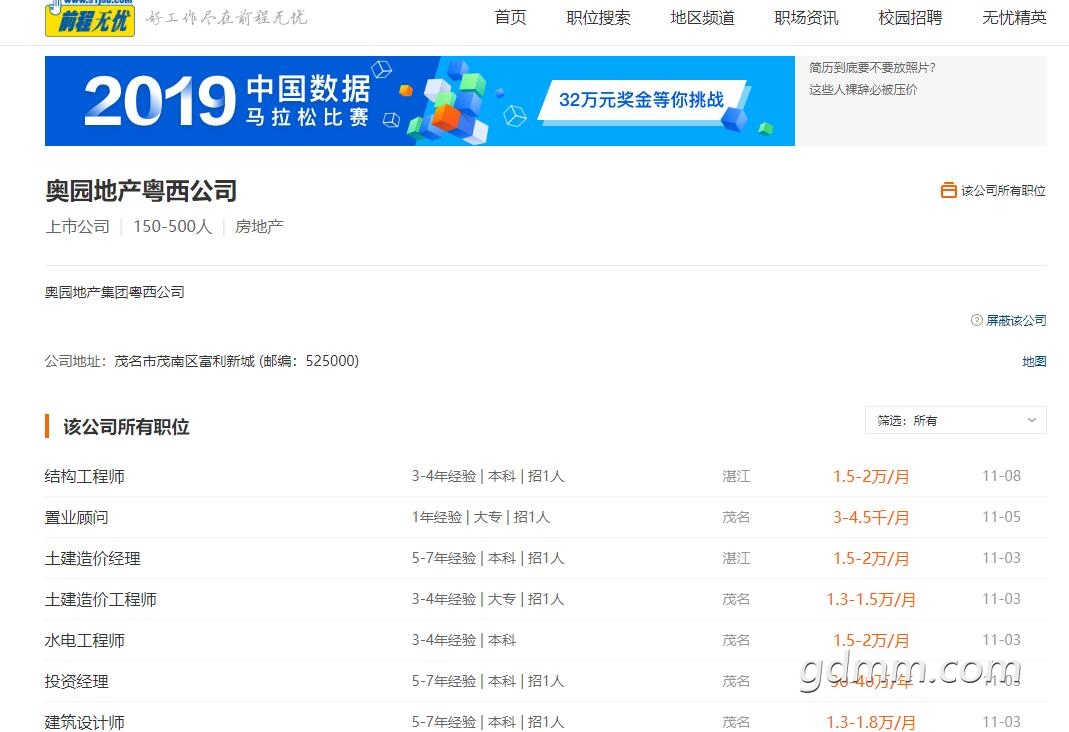Screen dimensions: 1069x732
Task: Click the 3-4年经验 | 本科 text in 水电工程师 row
Action: tap(464, 640)
